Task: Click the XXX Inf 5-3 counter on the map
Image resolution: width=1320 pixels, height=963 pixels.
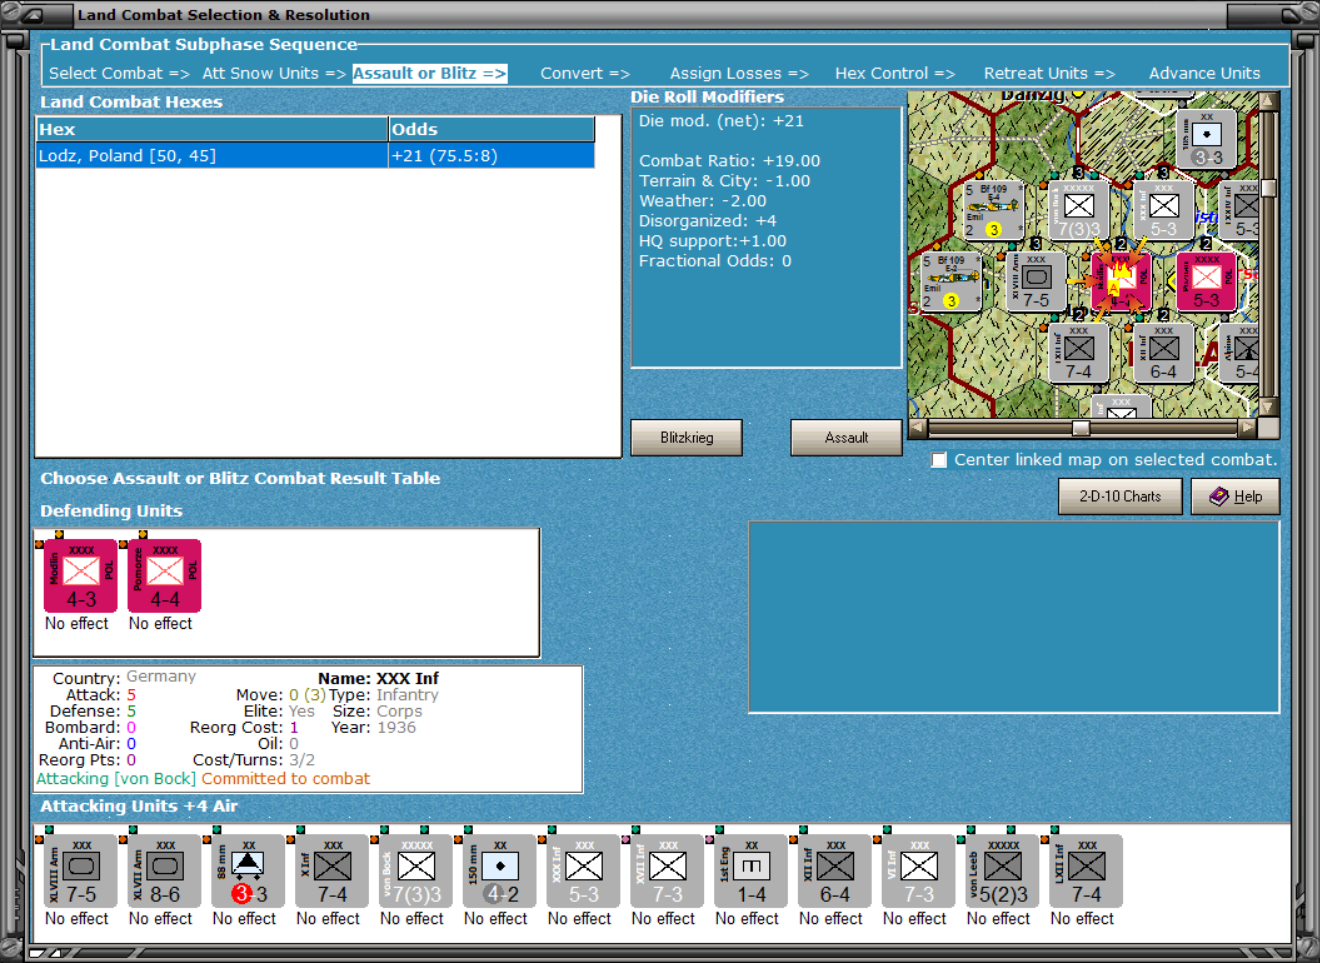Action: click(x=1163, y=210)
